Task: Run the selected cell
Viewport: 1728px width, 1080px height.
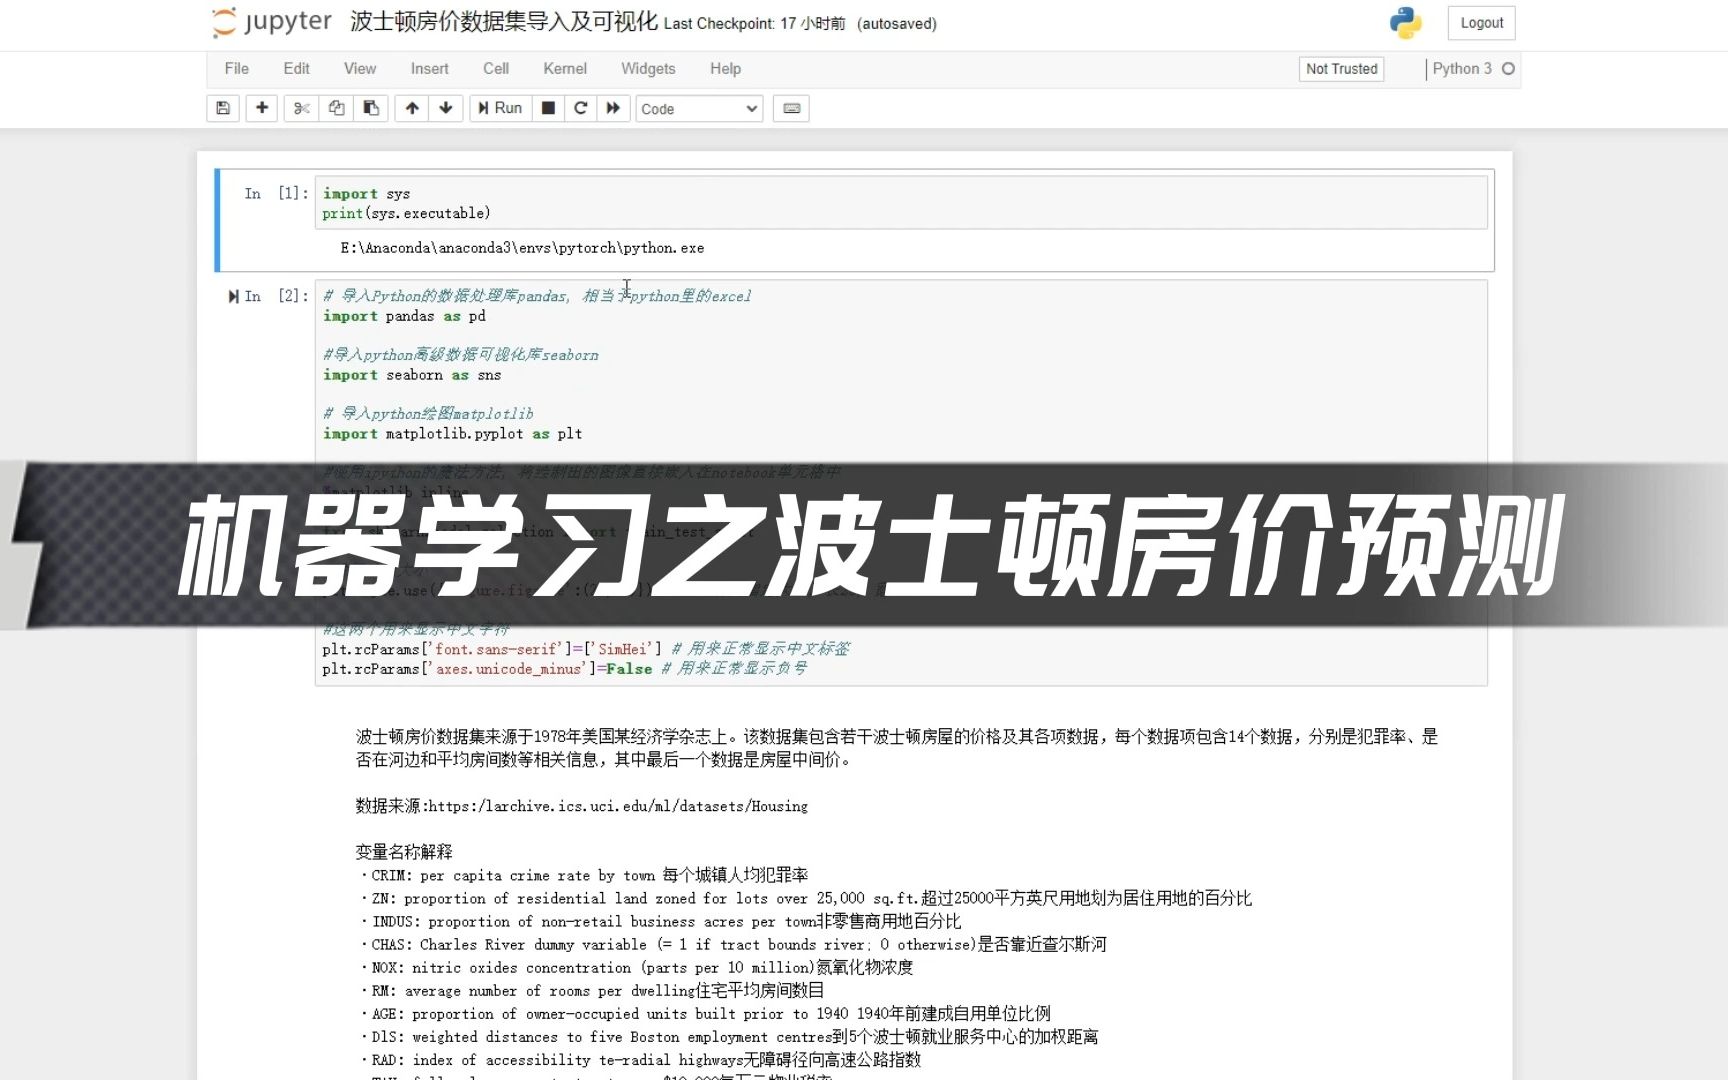Action: (x=500, y=108)
